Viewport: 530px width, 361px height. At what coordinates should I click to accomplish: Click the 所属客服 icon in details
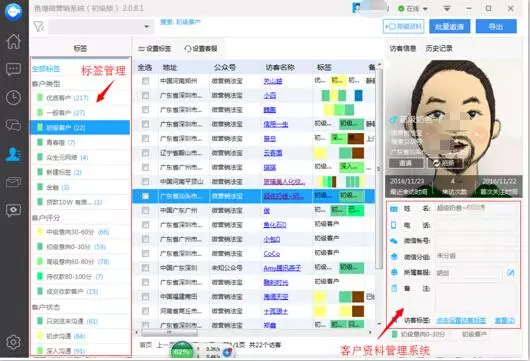pos(394,272)
